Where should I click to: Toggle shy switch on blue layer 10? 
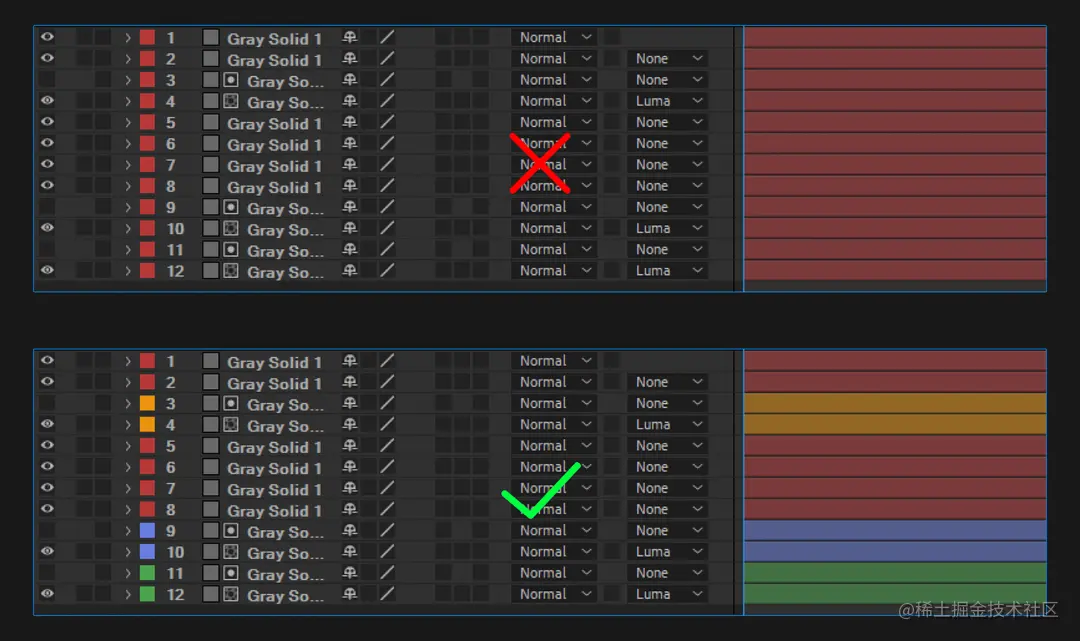(x=350, y=551)
